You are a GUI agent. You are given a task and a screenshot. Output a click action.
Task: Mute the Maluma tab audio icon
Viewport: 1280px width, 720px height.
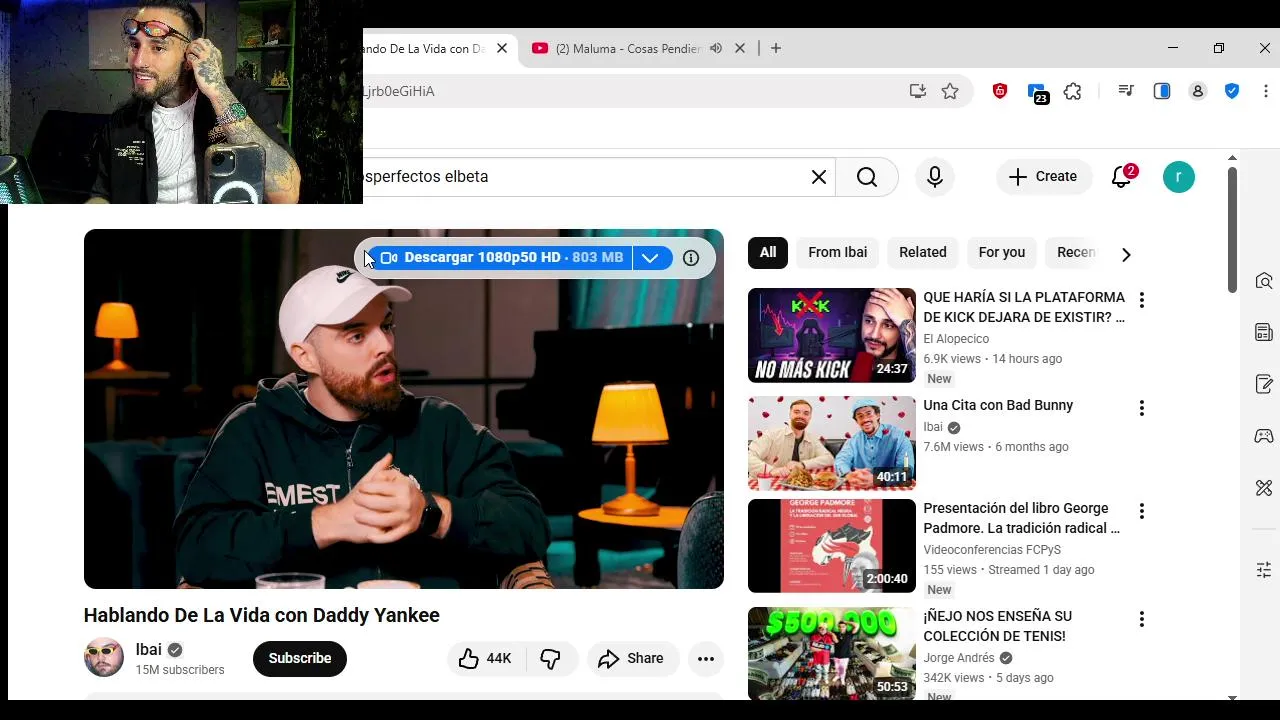coord(716,48)
